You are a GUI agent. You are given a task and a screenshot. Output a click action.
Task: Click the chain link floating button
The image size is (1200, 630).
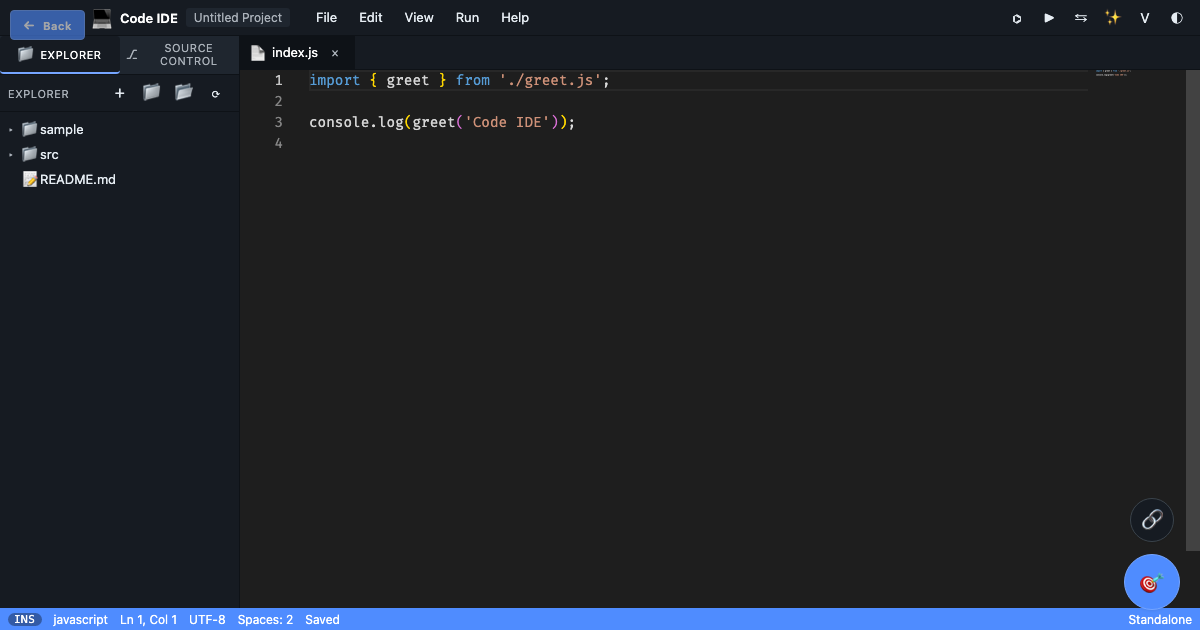point(1152,520)
